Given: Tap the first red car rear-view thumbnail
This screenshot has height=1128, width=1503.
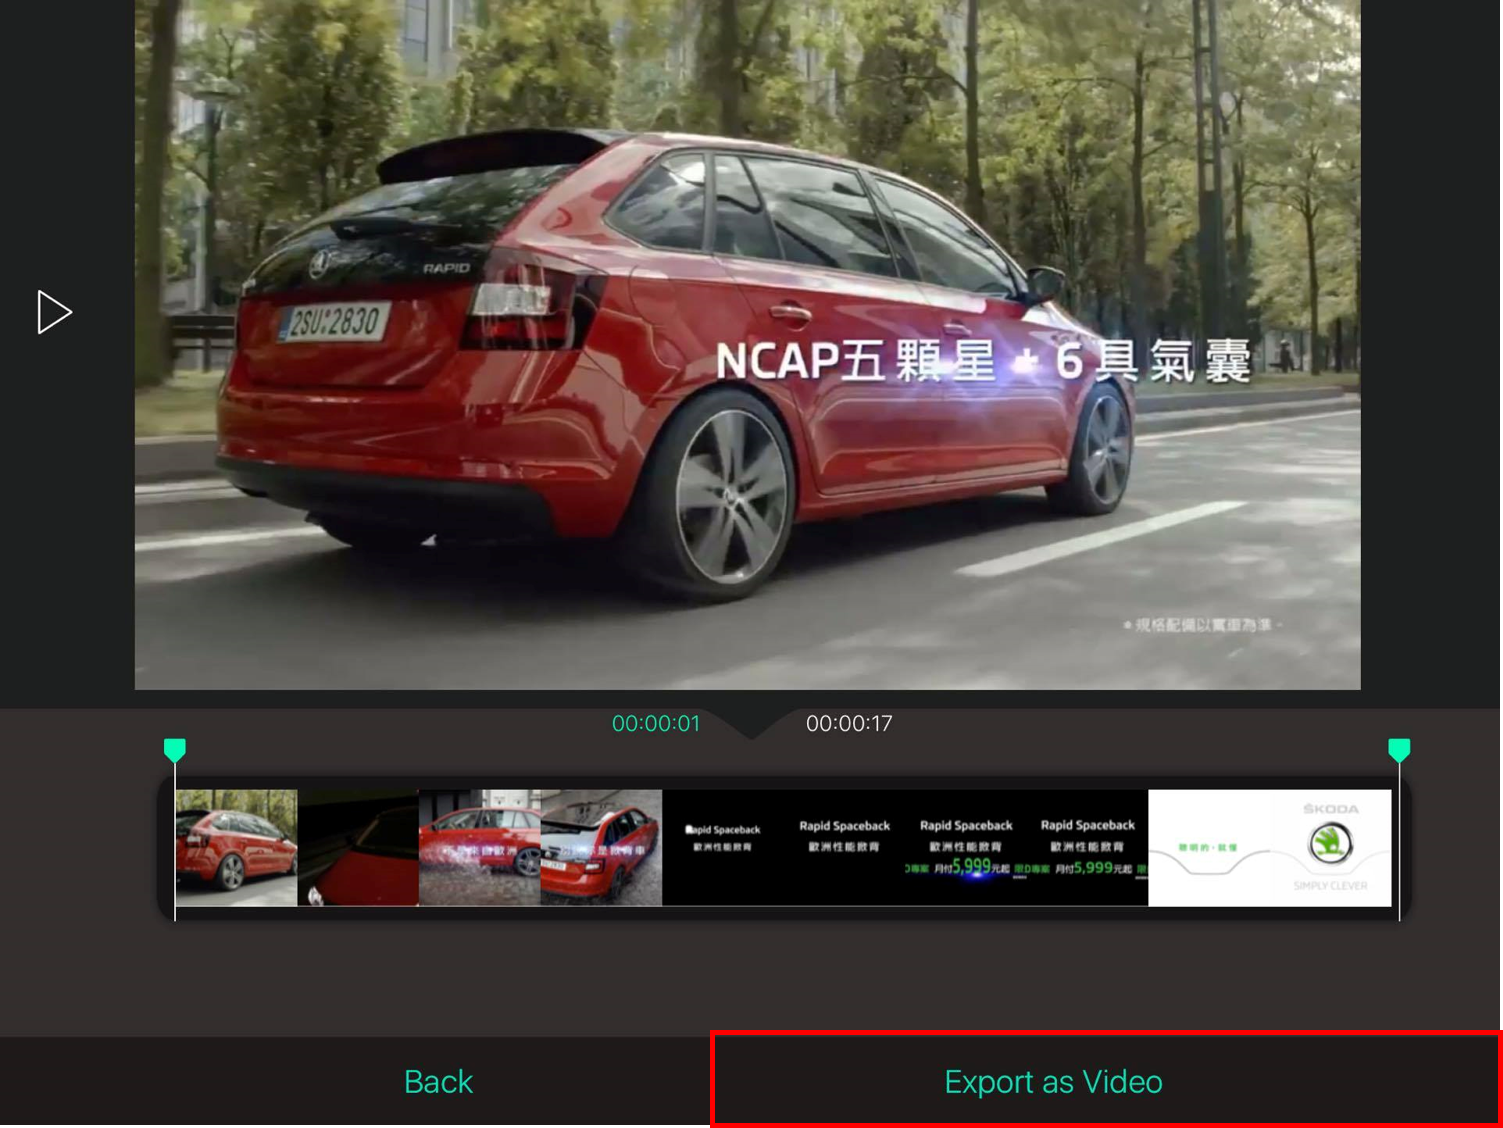Looking at the screenshot, I should point(237,848).
